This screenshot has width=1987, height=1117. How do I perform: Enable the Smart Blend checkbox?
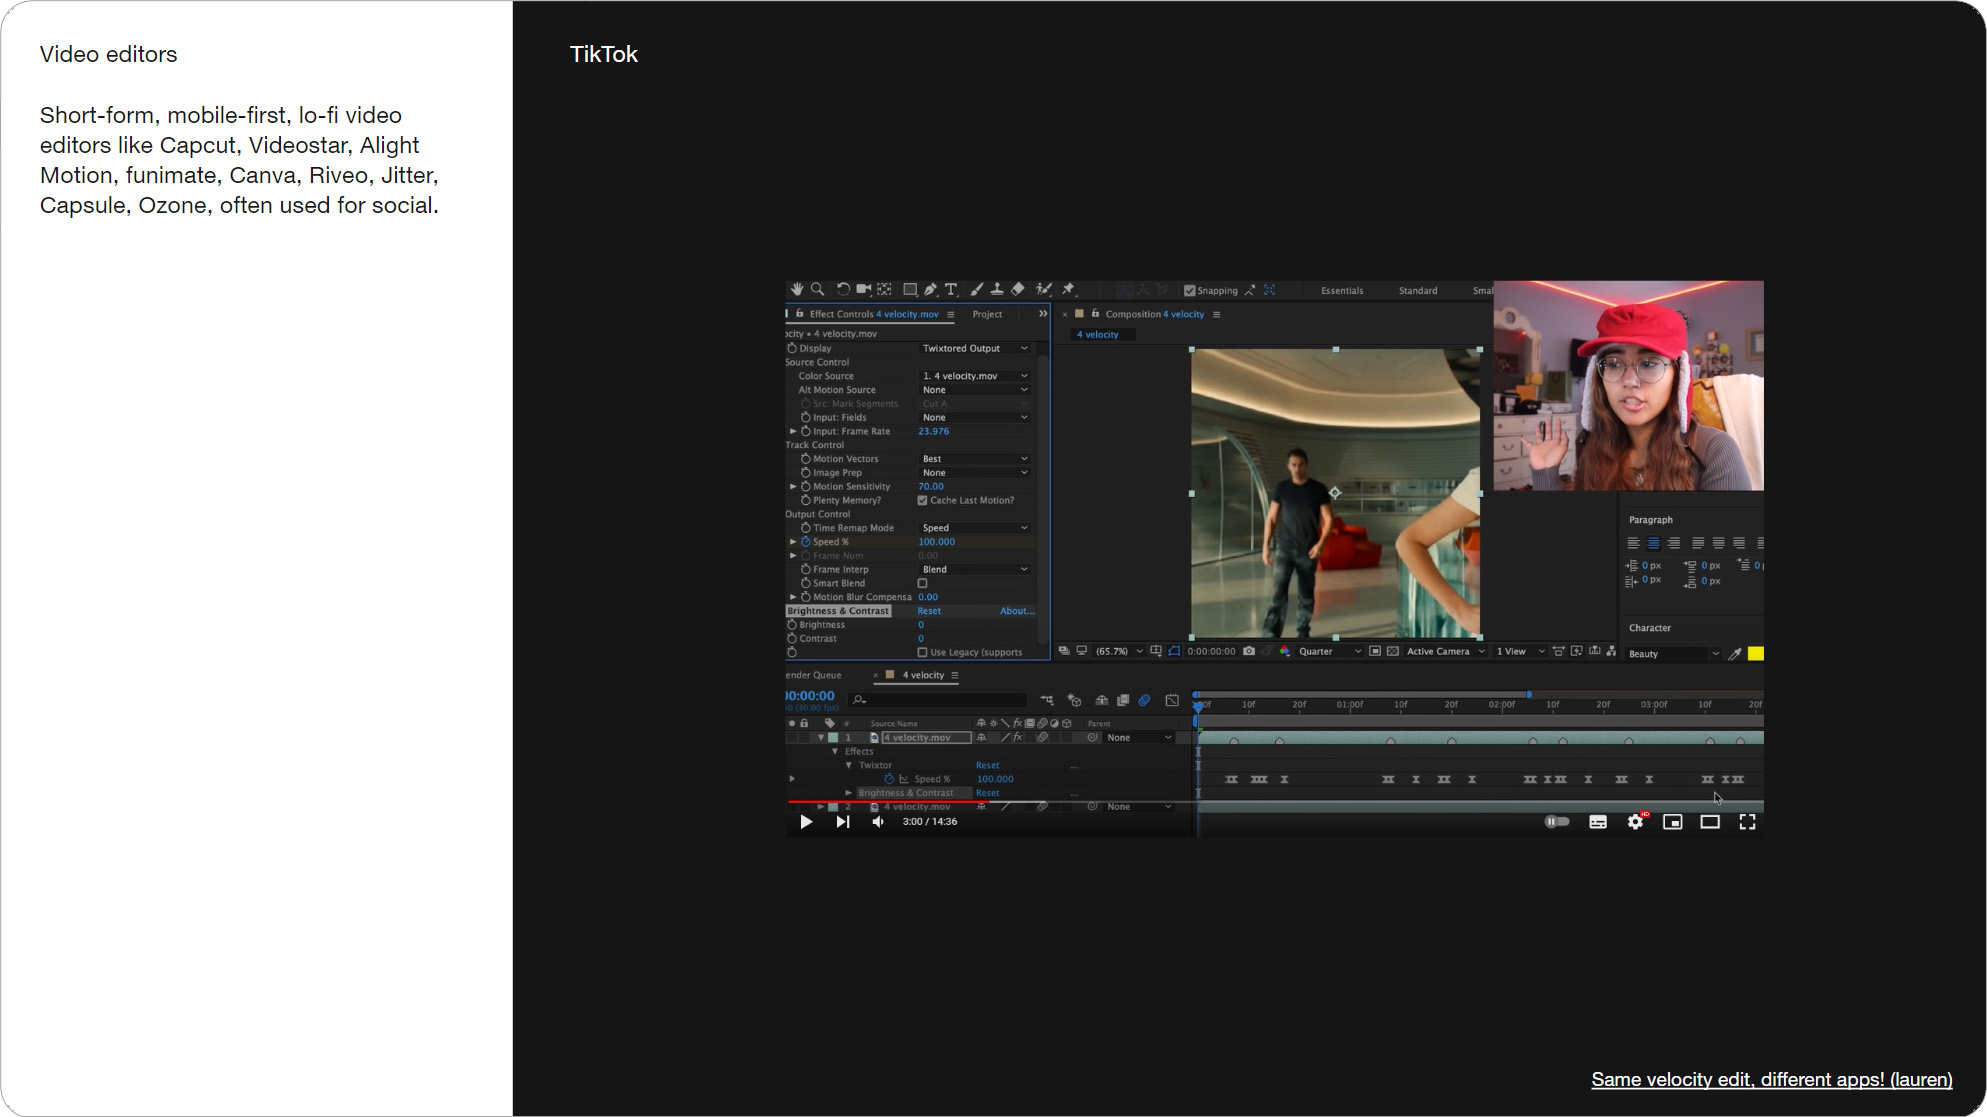922,584
